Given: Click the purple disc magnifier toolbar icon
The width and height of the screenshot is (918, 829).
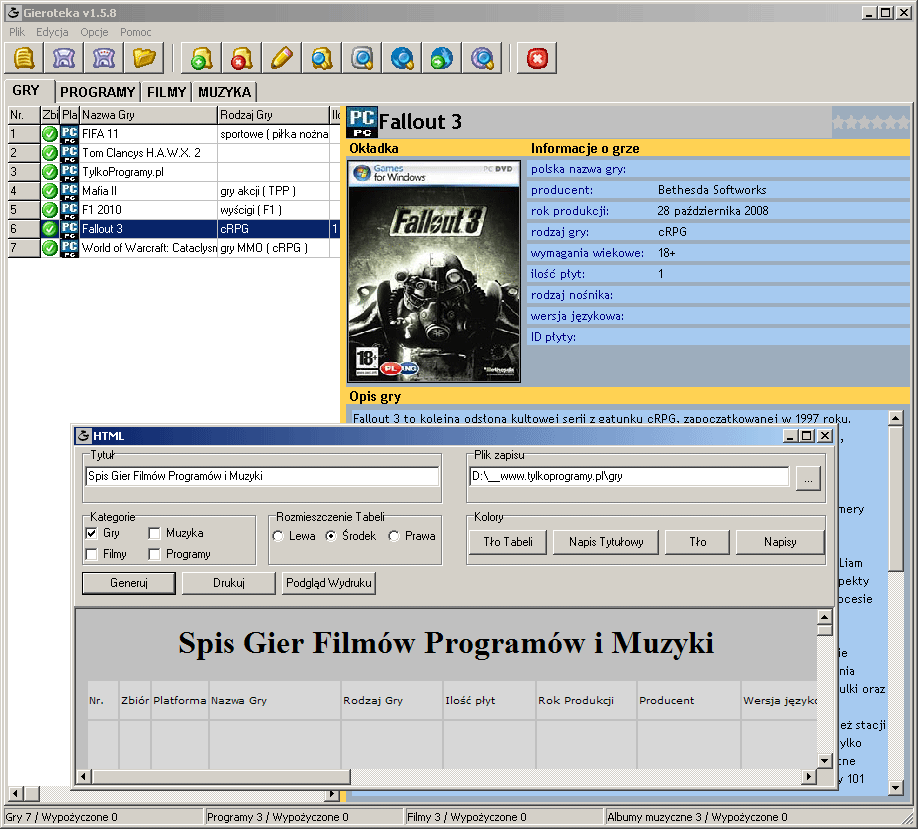Looking at the screenshot, I should [x=482, y=58].
